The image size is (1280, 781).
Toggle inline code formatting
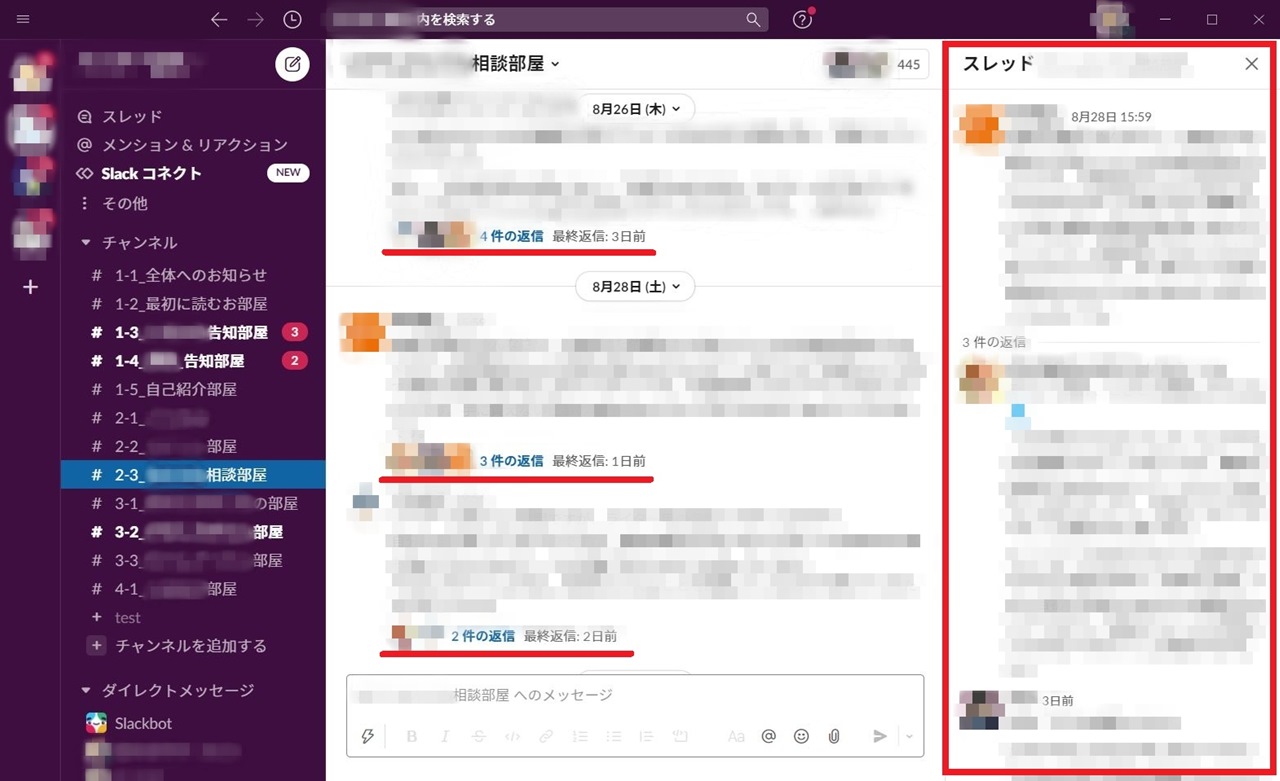click(x=512, y=736)
